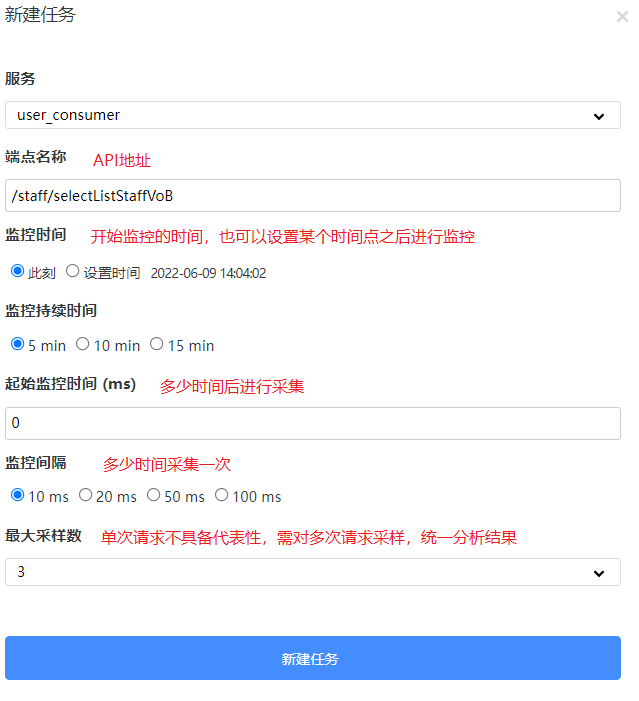
Task: Click the chevron arrow of 最大采样数 select
Action: 599,573
